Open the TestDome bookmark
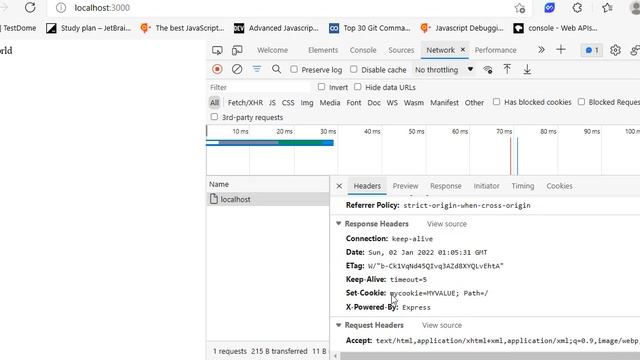This screenshot has height=360, width=640. (18, 28)
